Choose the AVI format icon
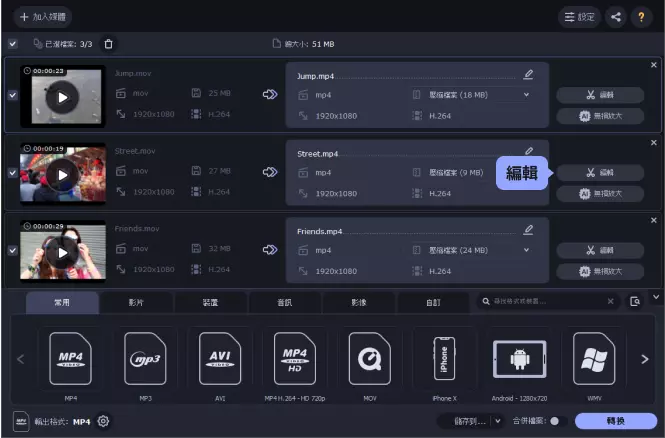The width and height of the screenshot is (665, 438). coord(220,359)
